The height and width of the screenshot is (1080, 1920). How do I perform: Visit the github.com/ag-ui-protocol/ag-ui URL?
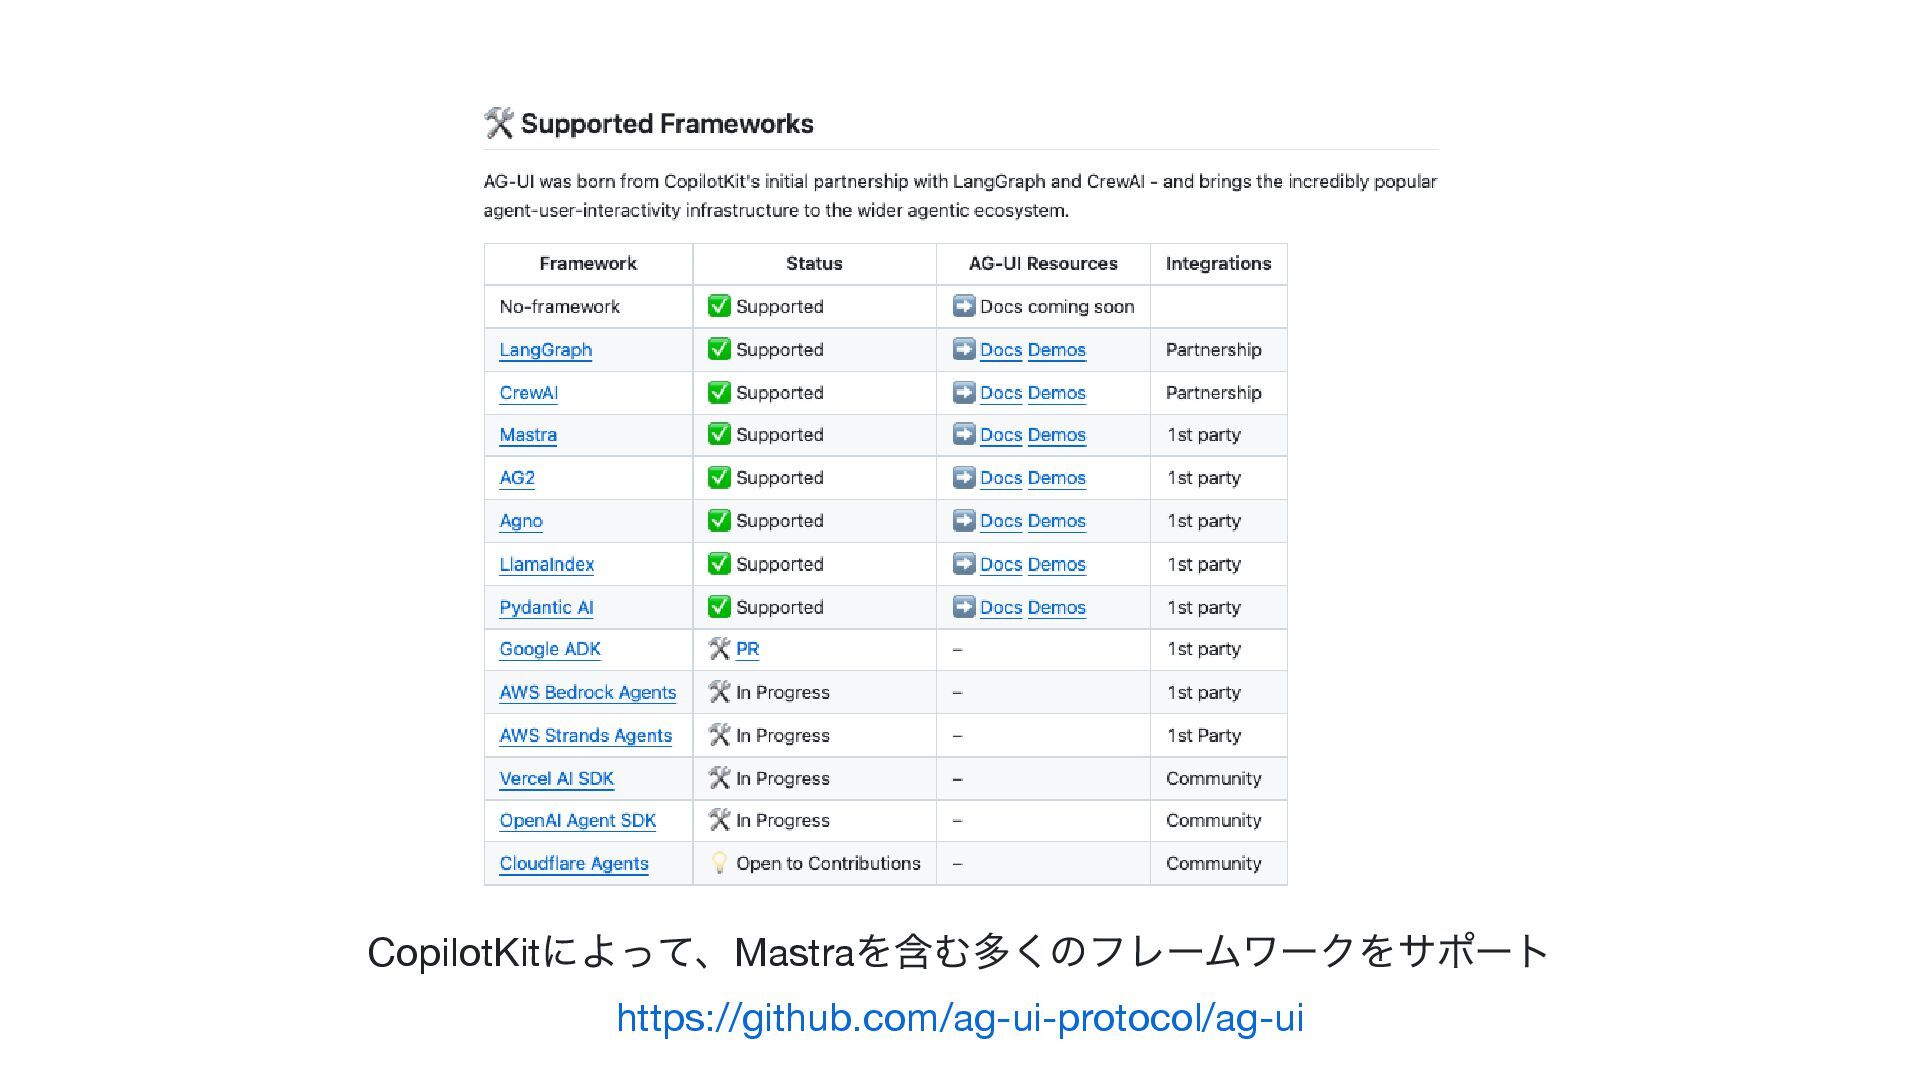[960, 1018]
